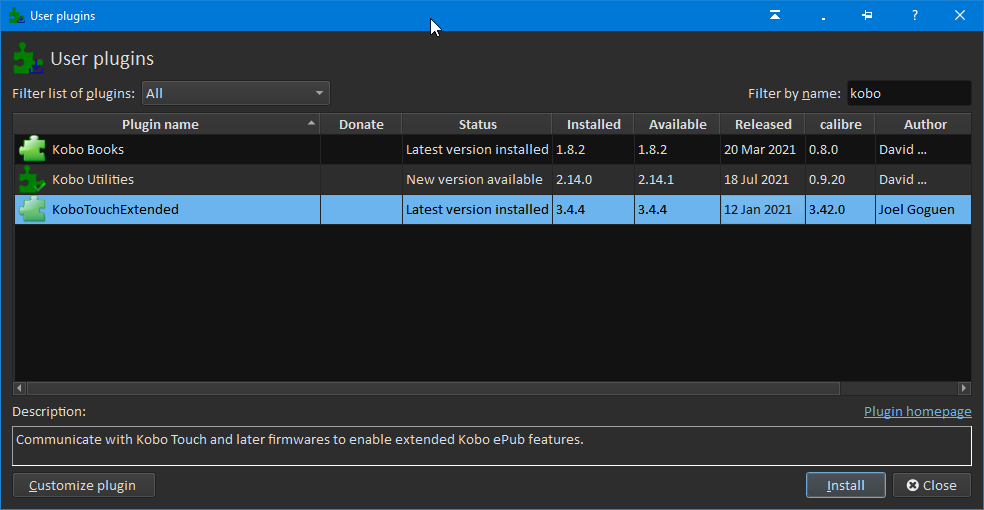Sort by Available column header
984x510 pixels.
[x=677, y=124]
